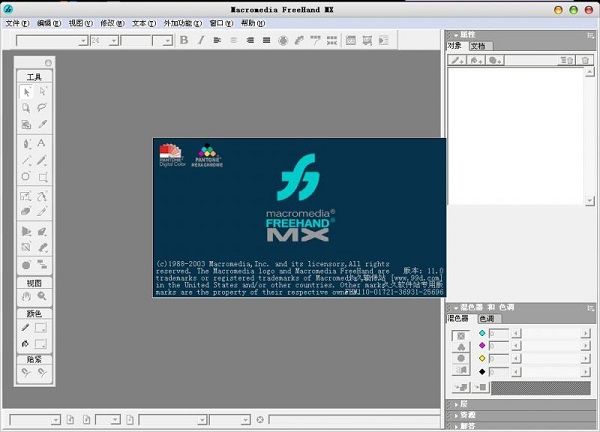Switch to the 文档 tab
The height and width of the screenshot is (432, 600).
(x=481, y=46)
